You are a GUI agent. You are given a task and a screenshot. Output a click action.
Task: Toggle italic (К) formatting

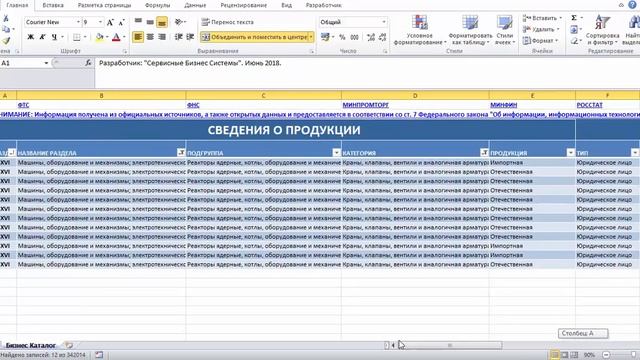pos(42,37)
